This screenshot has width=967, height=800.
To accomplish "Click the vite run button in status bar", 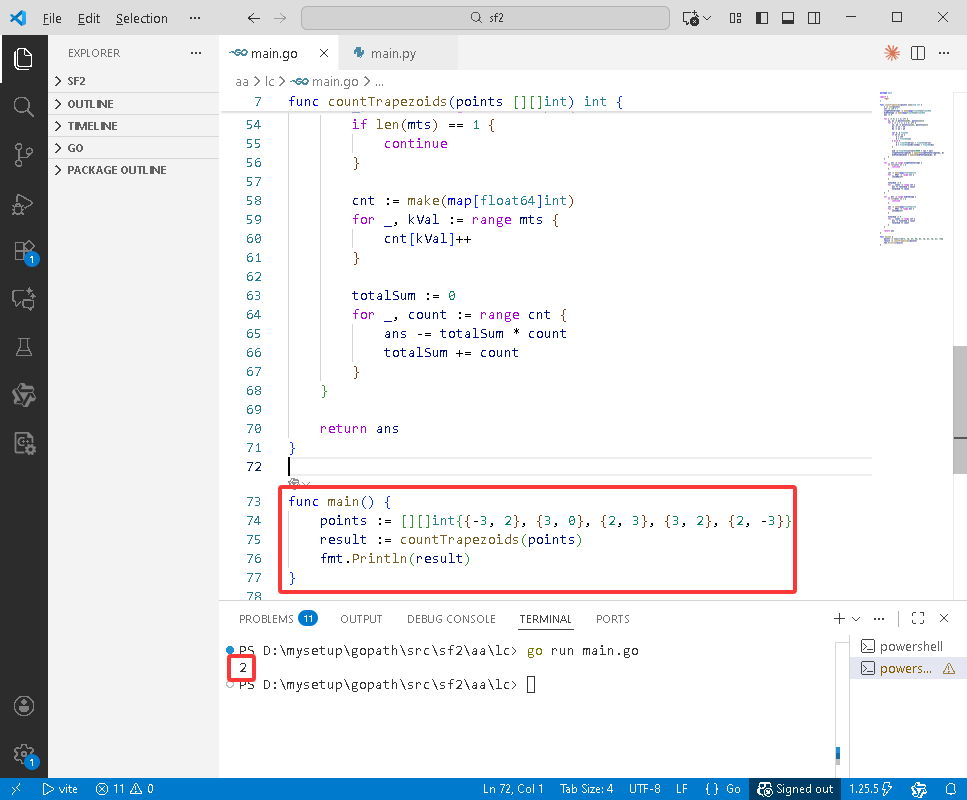I will pyautogui.click(x=60, y=789).
